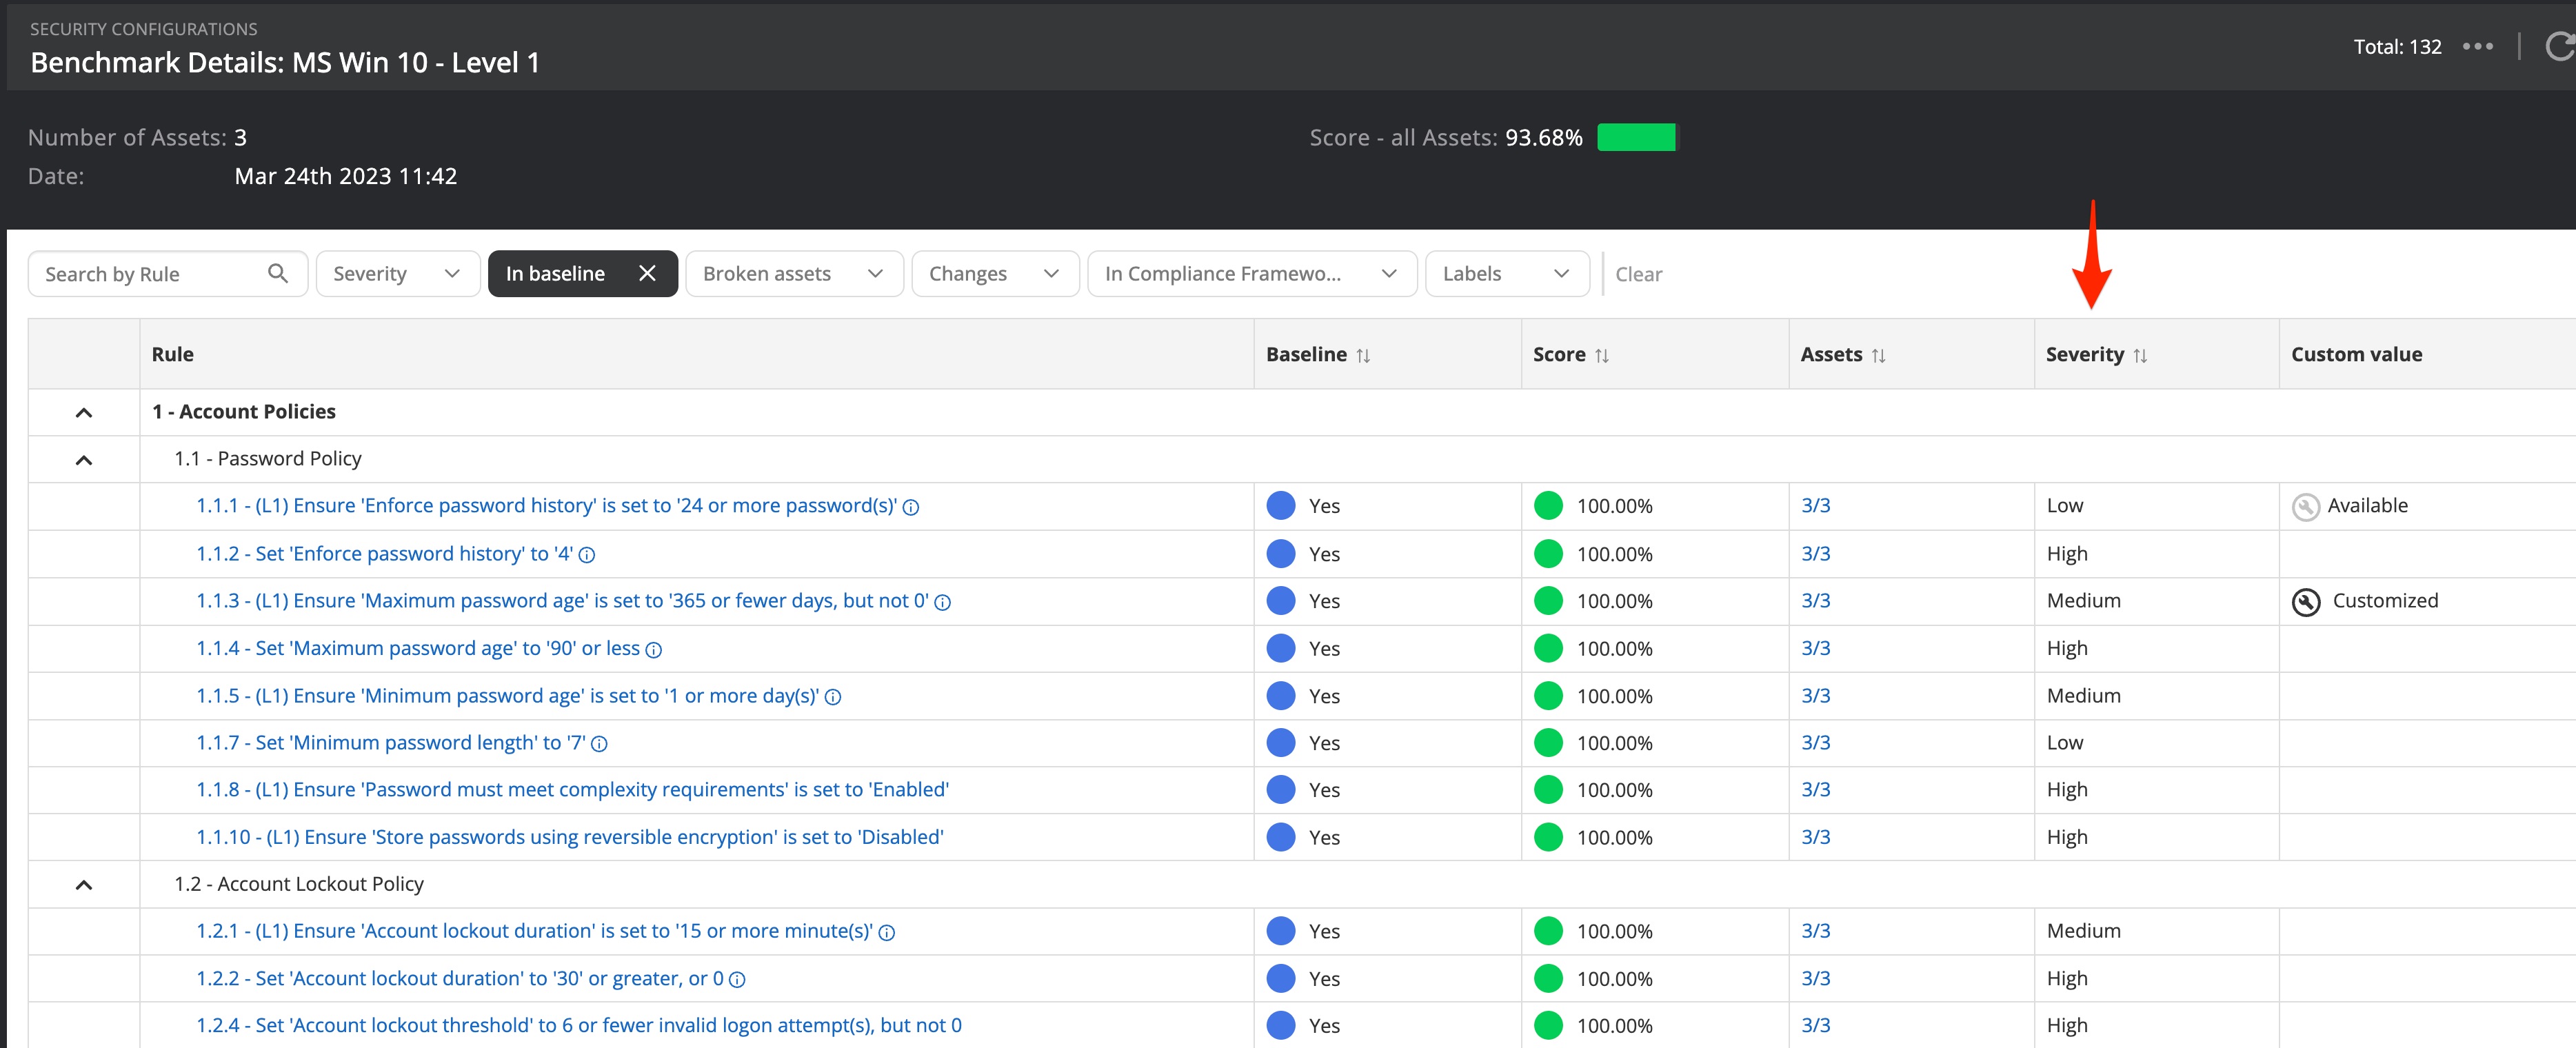
Task: Open the Labels filter dropdown
Action: 1505,273
